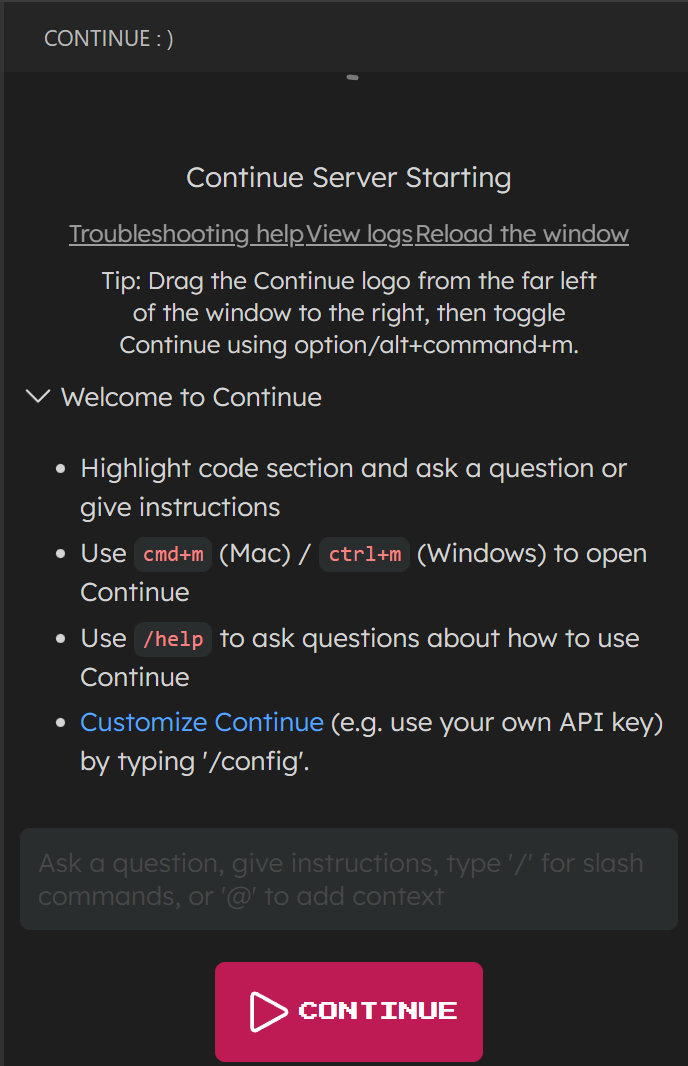Screen dimensions: 688x1066
Task: Click the ctrl+m keyboard shortcut badge
Action: coord(364,554)
